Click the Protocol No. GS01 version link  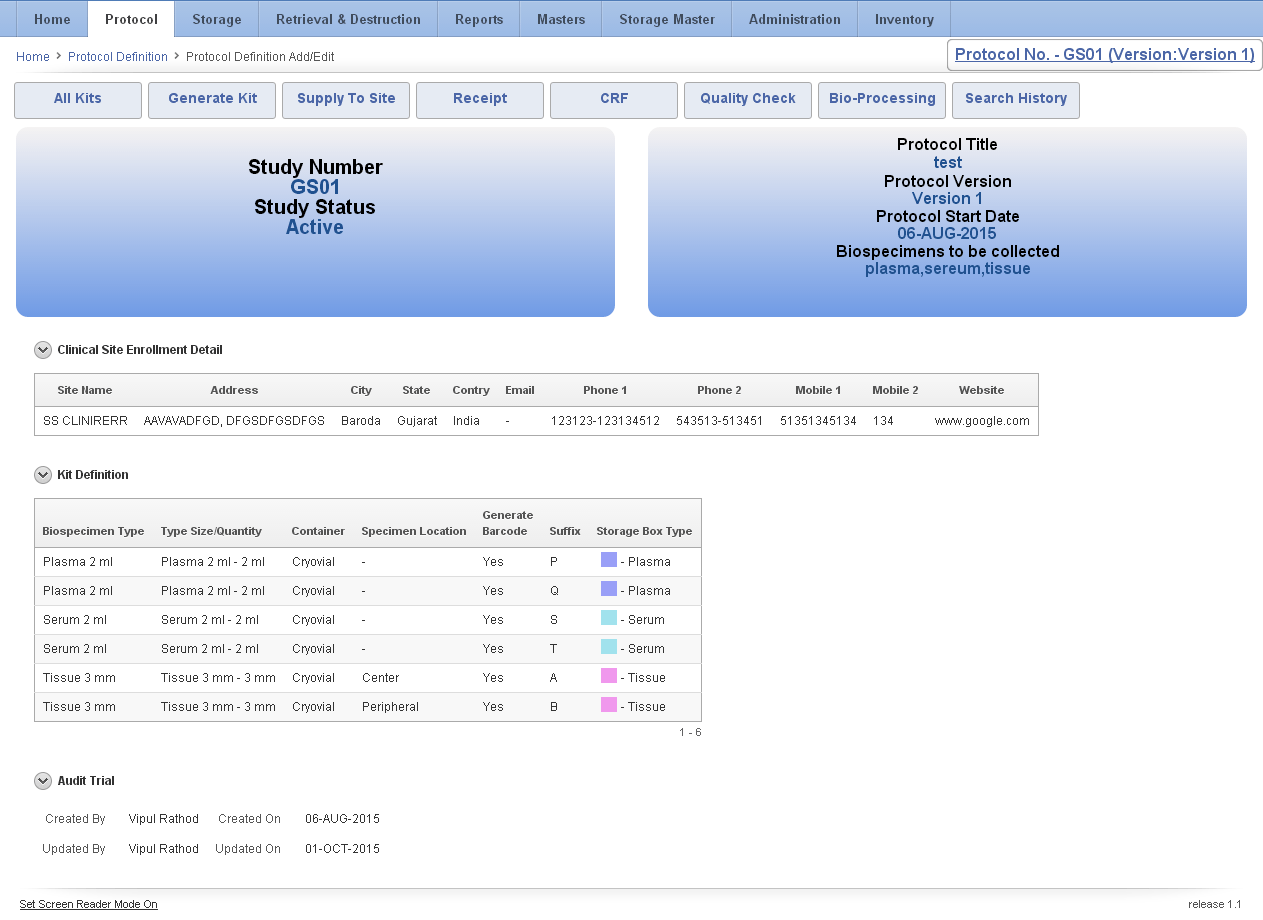tap(1104, 55)
